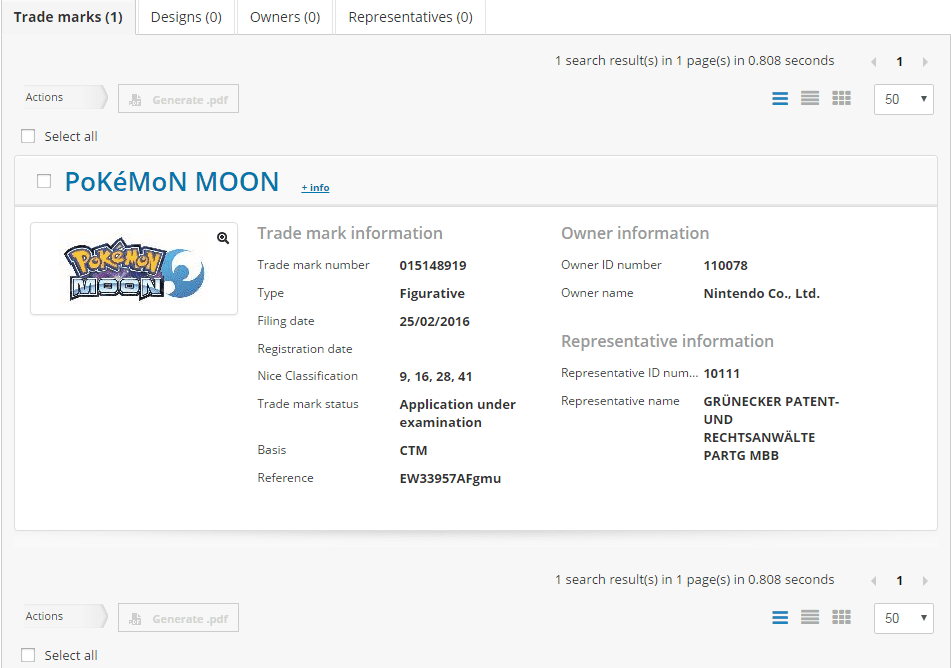Click the + info link
The height and width of the screenshot is (668, 951).
point(315,187)
